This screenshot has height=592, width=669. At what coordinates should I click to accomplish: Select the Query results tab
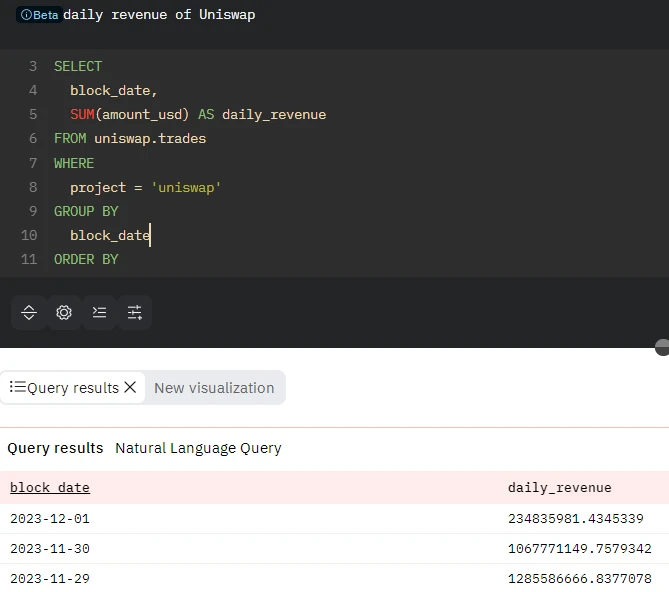pyautogui.click(x=72, y=388)
